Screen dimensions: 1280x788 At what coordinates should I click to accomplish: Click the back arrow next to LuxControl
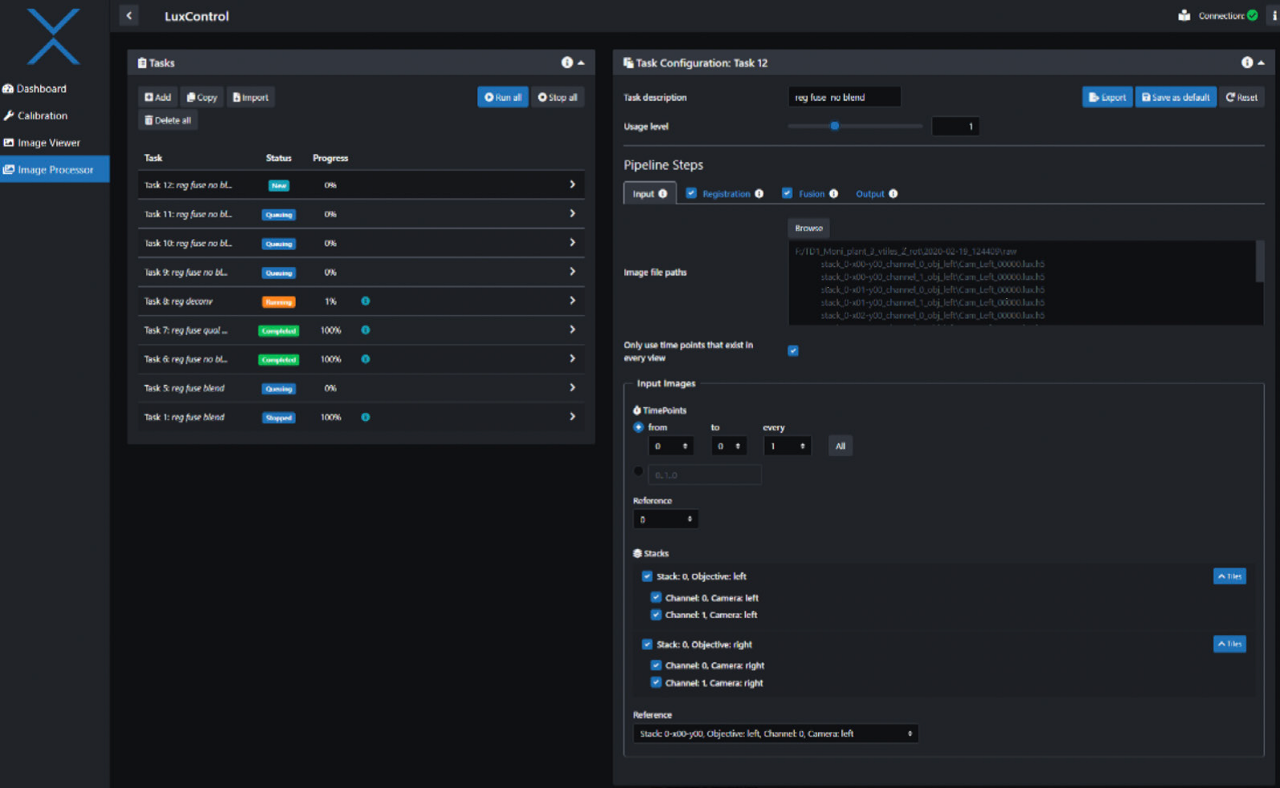128,15
